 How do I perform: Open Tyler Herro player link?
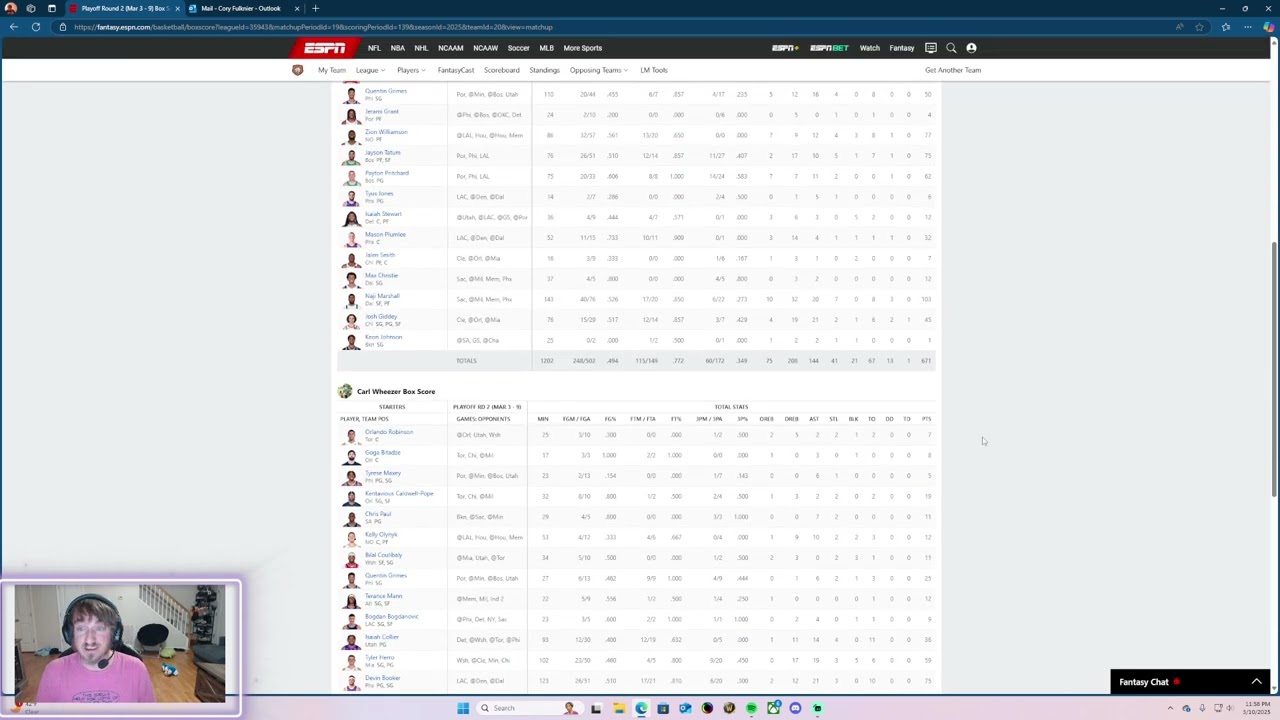pos(380,657)
